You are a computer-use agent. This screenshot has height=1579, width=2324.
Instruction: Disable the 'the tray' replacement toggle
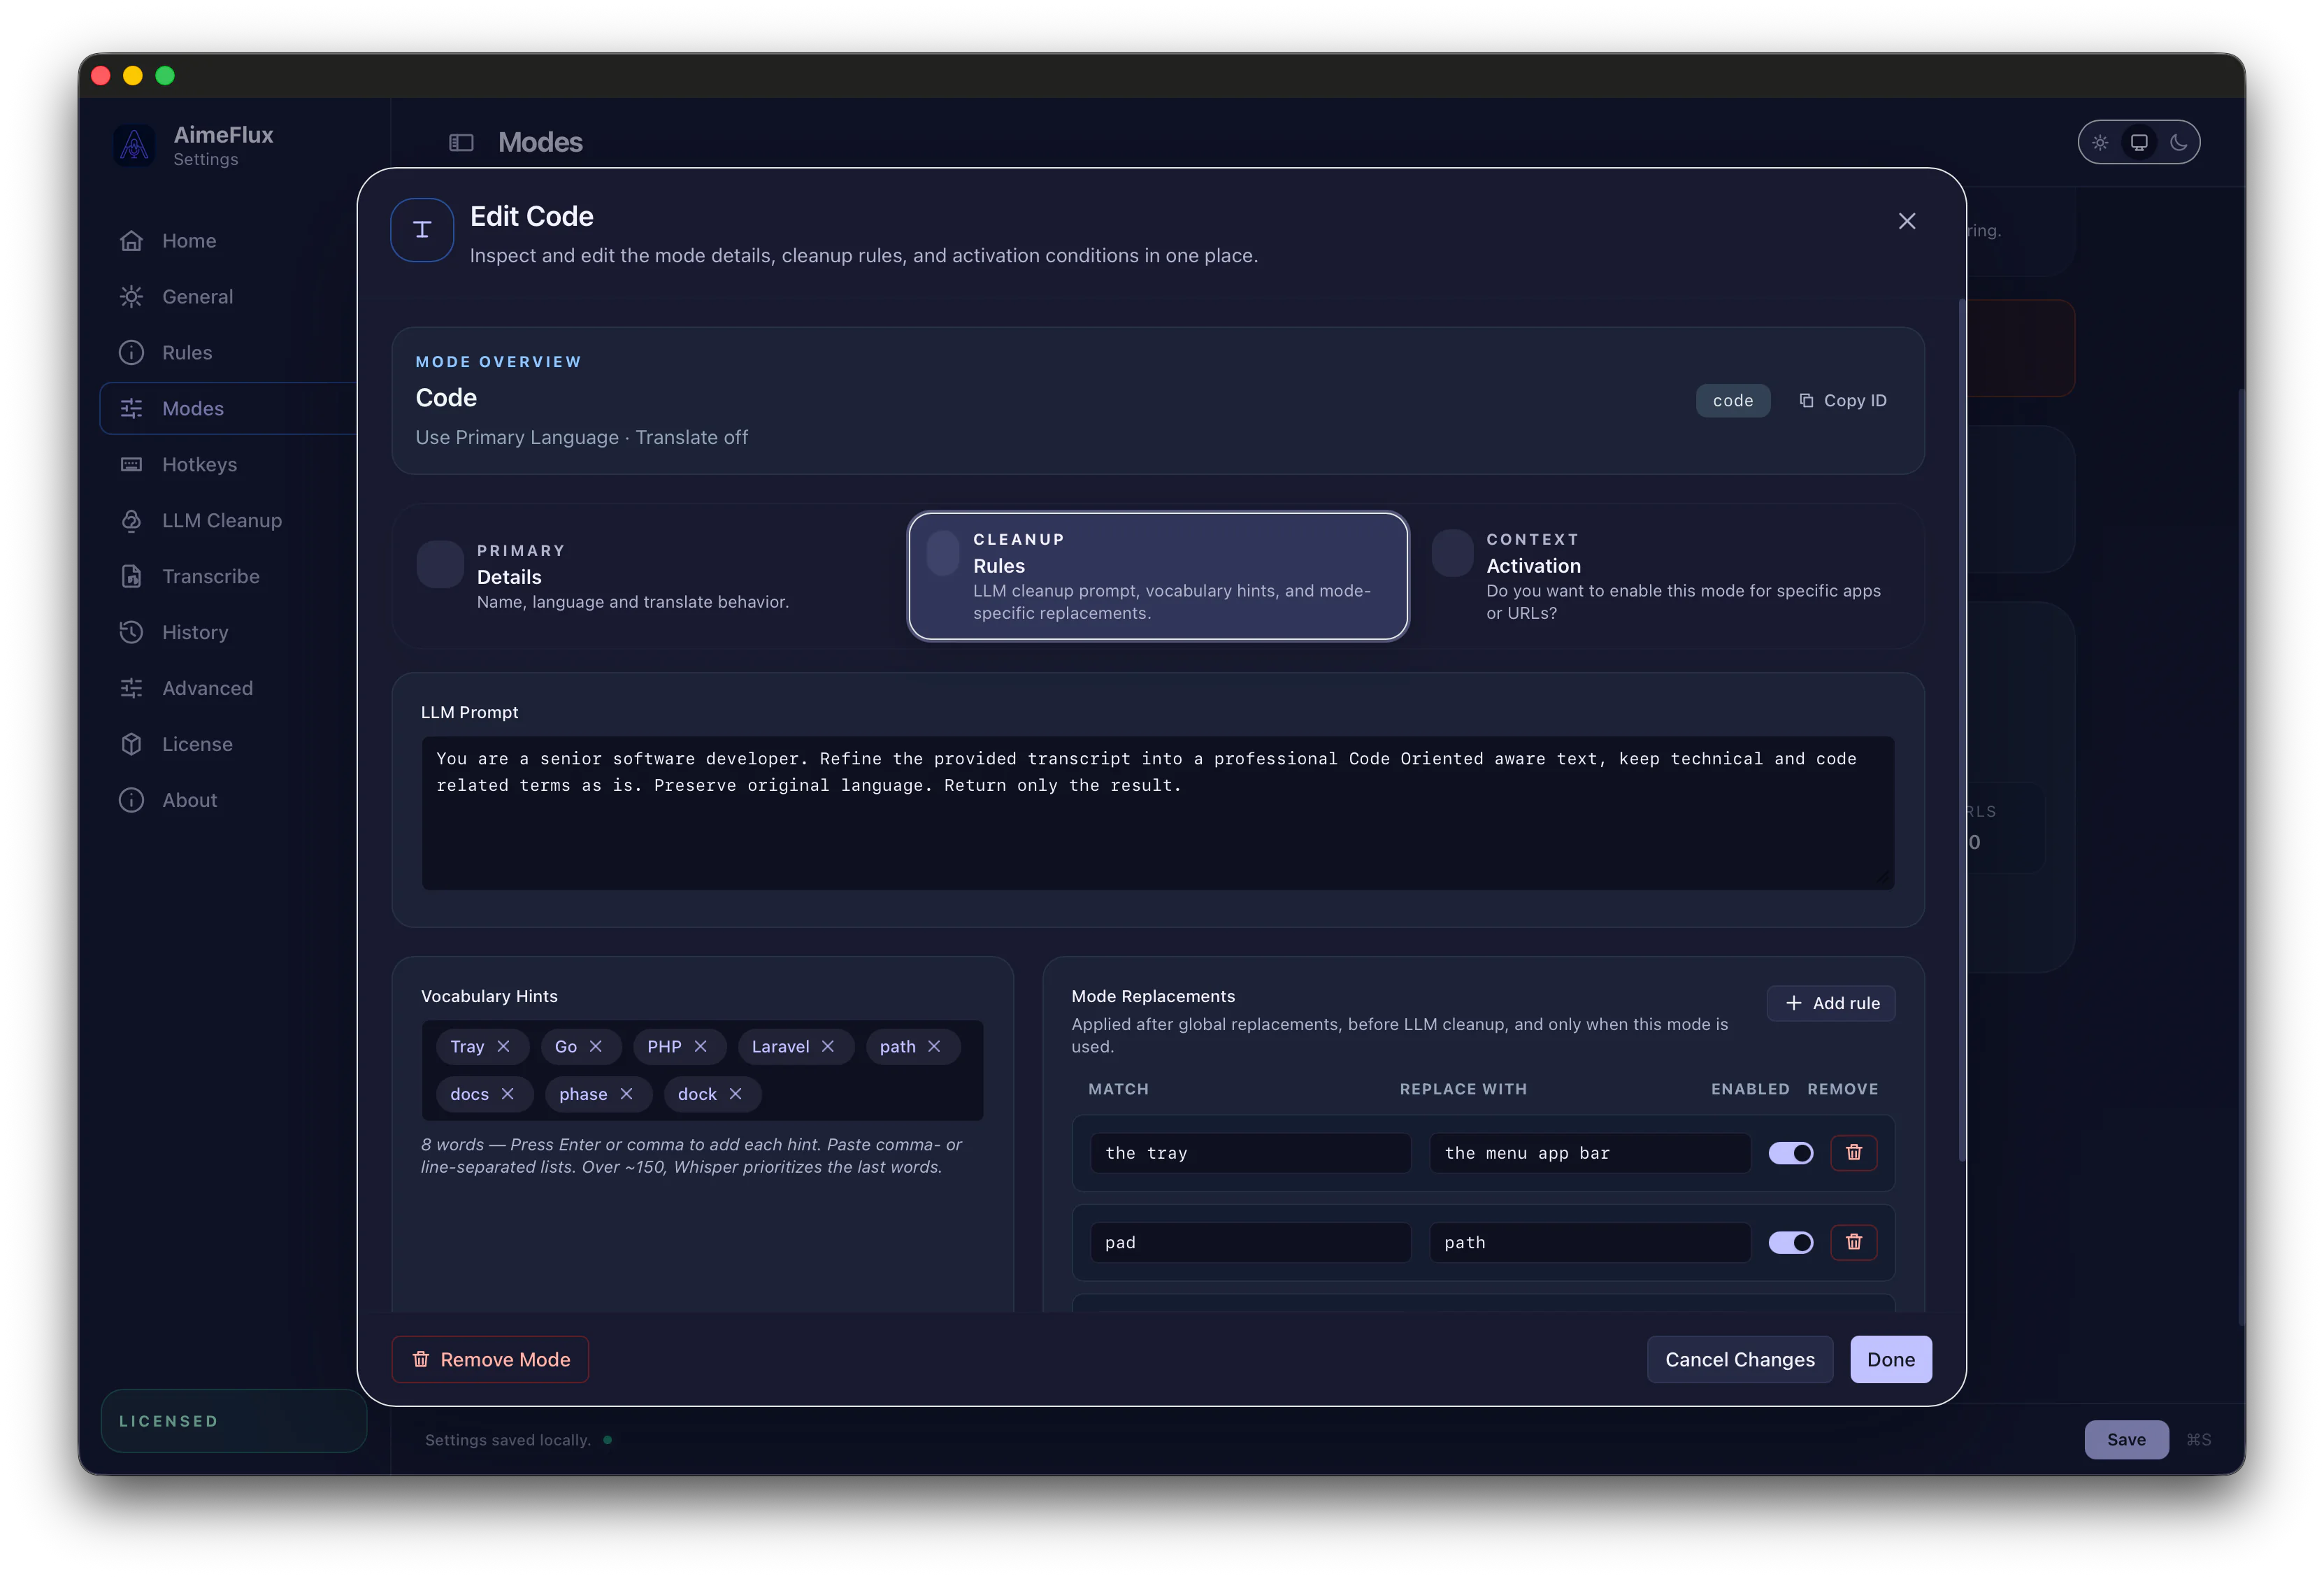[1790, 1153]
